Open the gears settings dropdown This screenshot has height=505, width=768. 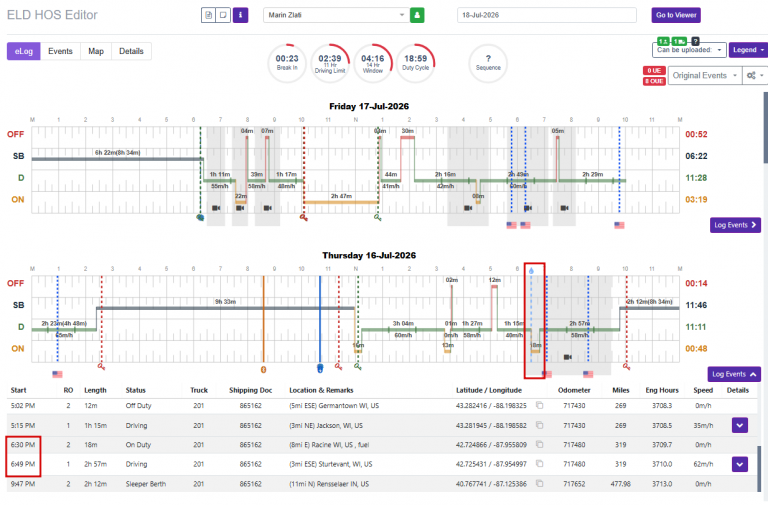[x=754, y=75]
